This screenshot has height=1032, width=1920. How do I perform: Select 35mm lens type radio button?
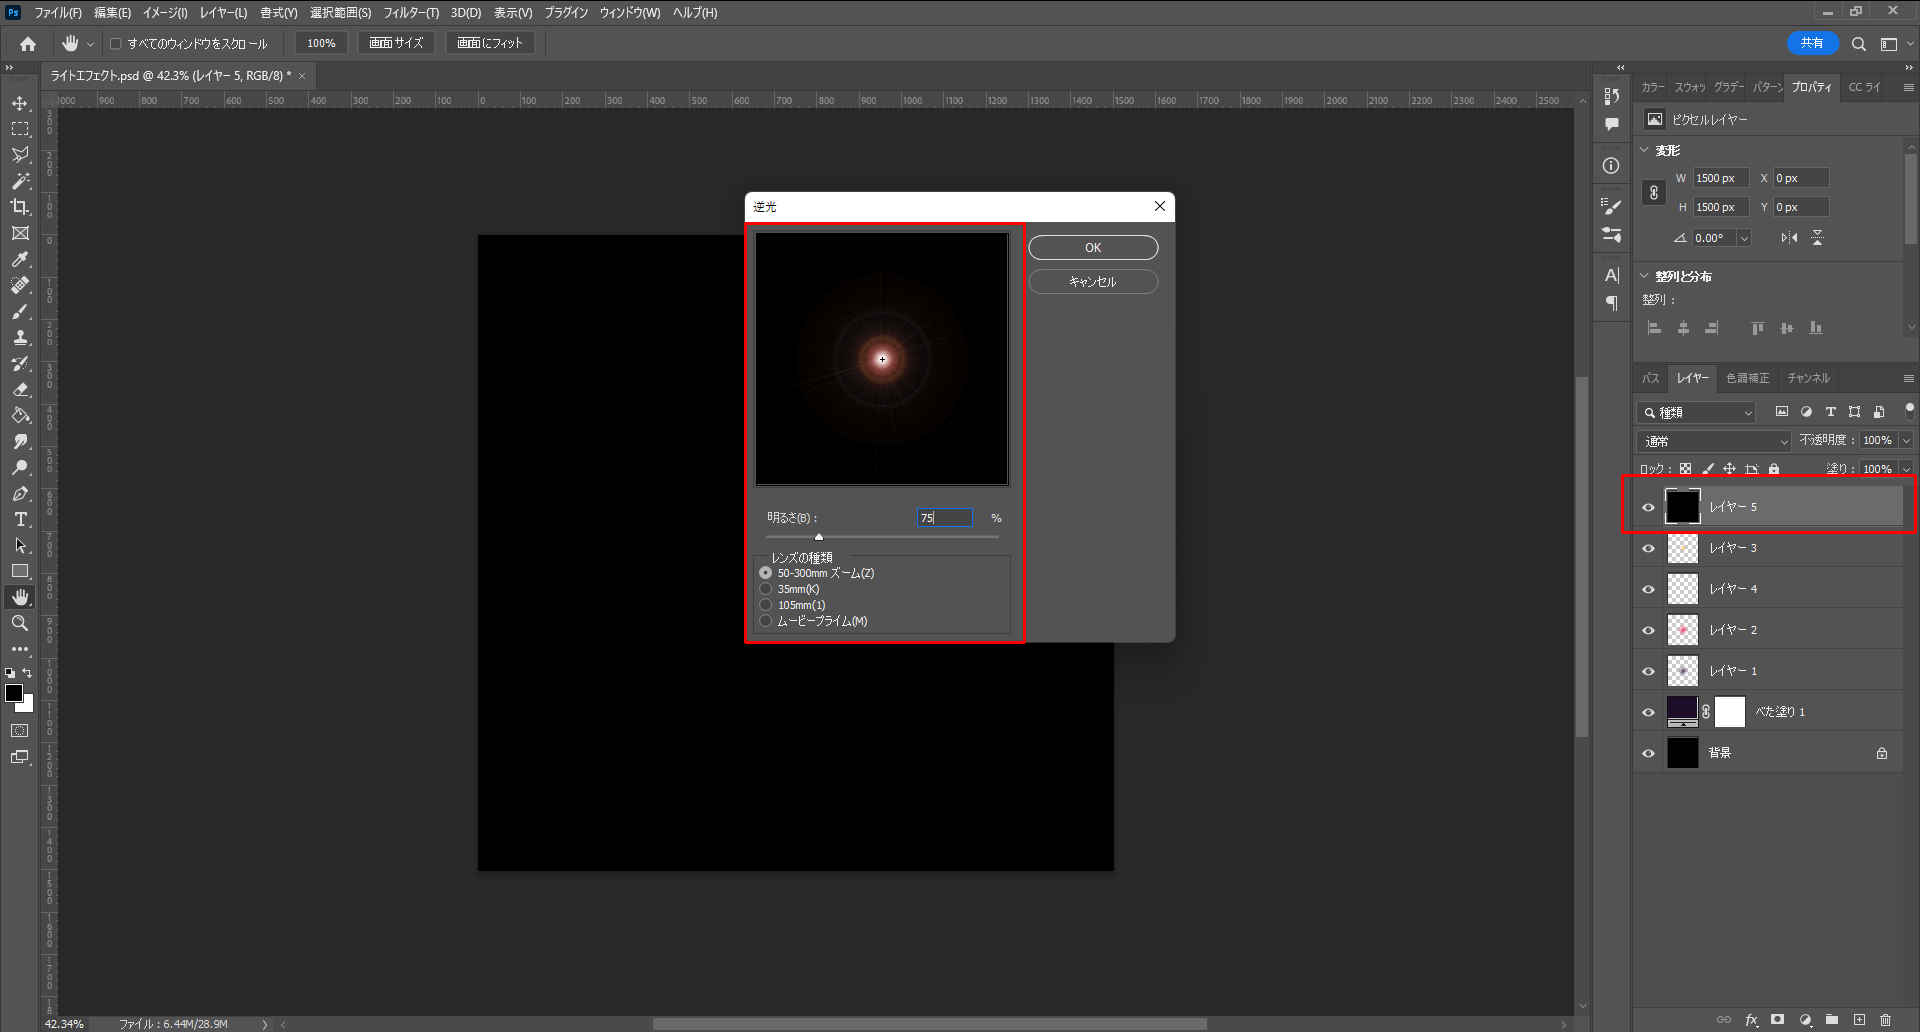(766, 589)
